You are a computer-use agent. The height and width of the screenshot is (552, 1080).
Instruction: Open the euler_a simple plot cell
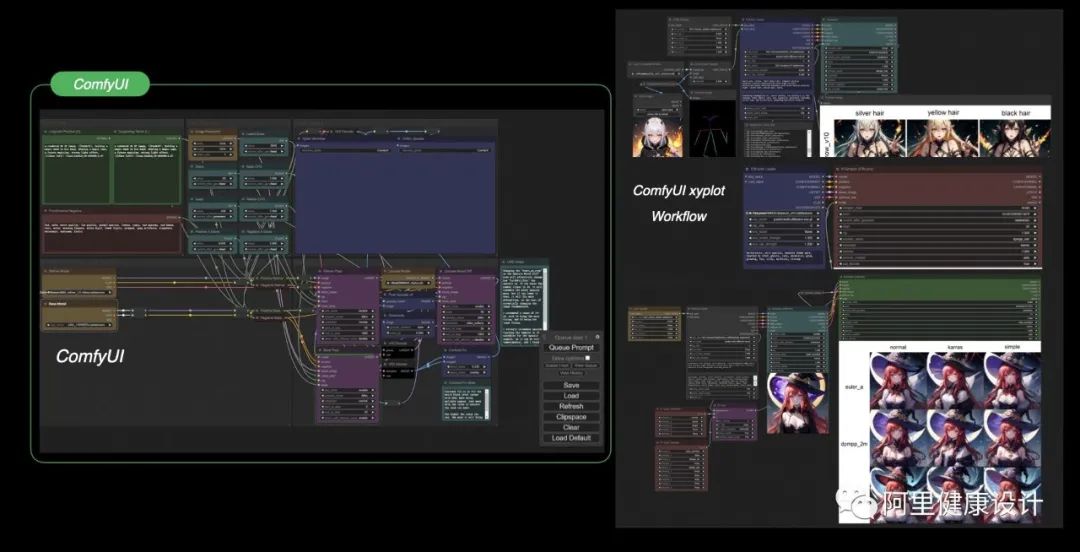1012,380
